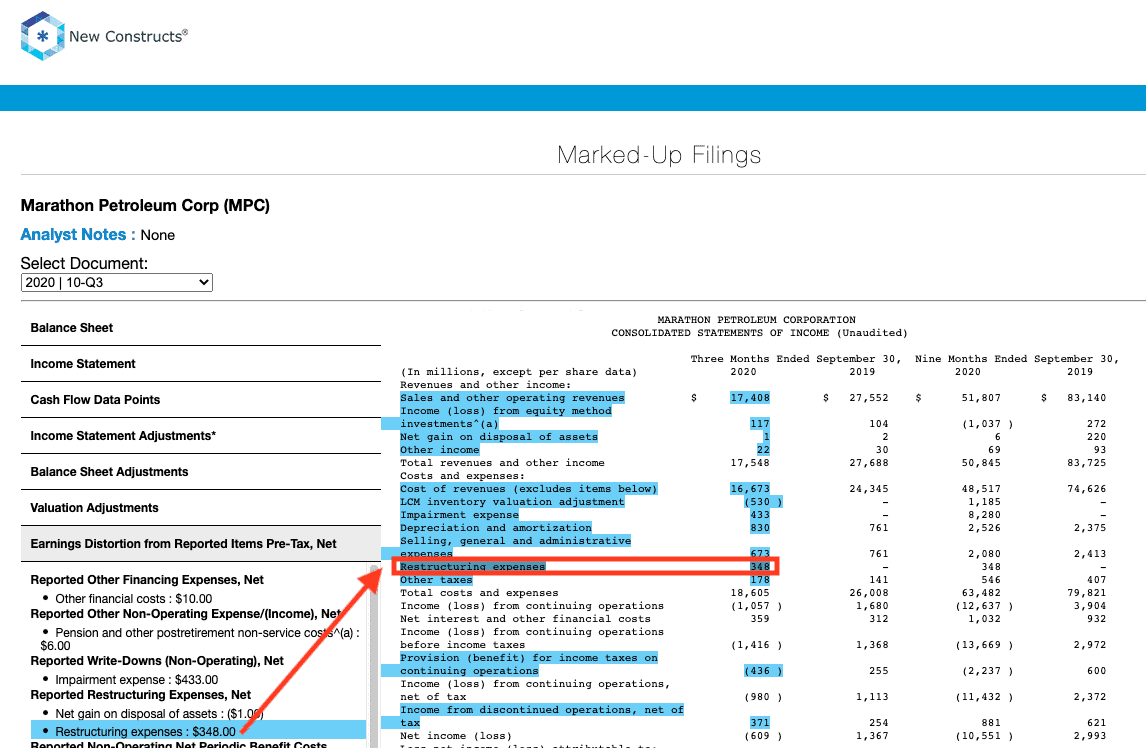Click the New Constructs hexagon logo icon
The height and width of the screenshot is (748, 1146).
click(42, 36)
